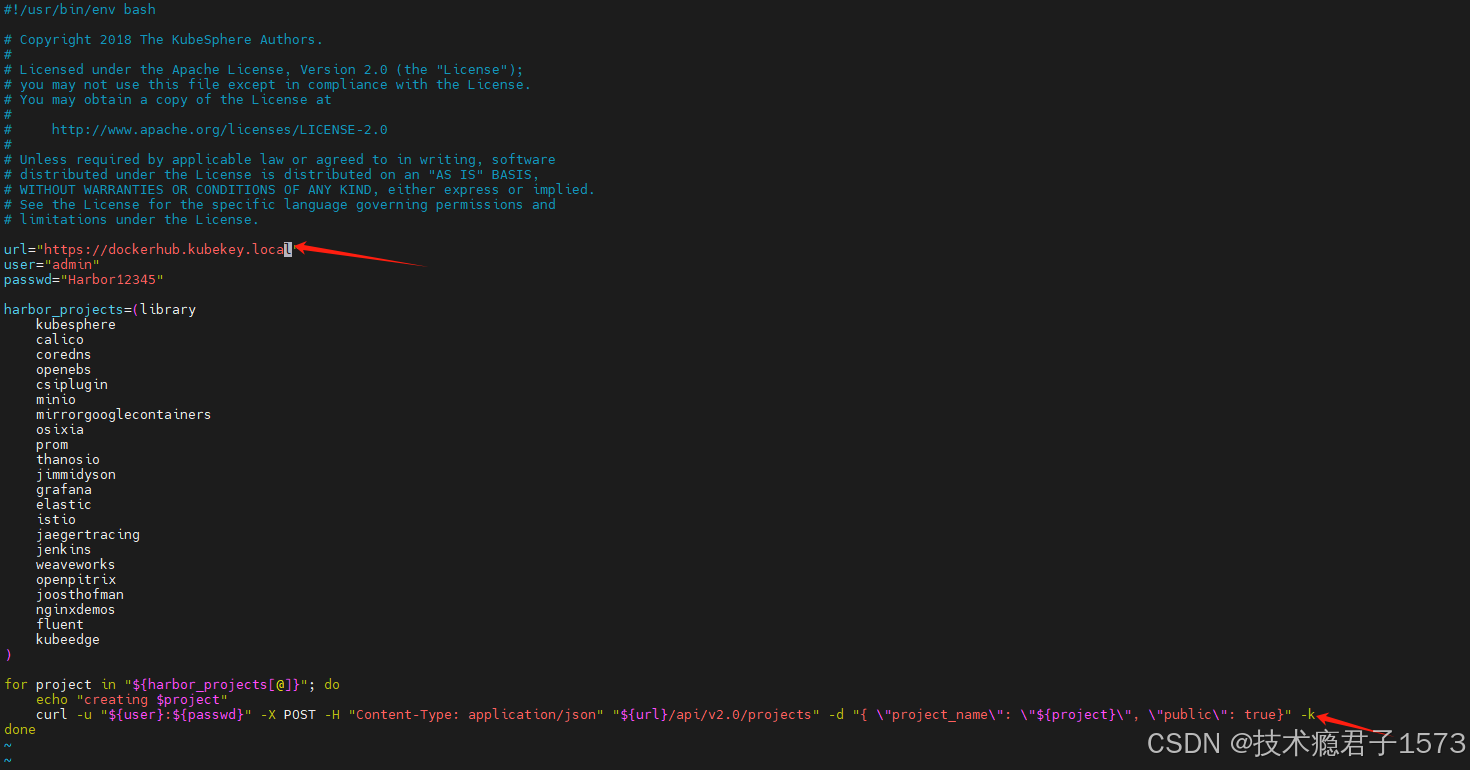Click the echo "creating $project" line
Viewport: 1470px width, 770px height.
[x=139, y=699]
